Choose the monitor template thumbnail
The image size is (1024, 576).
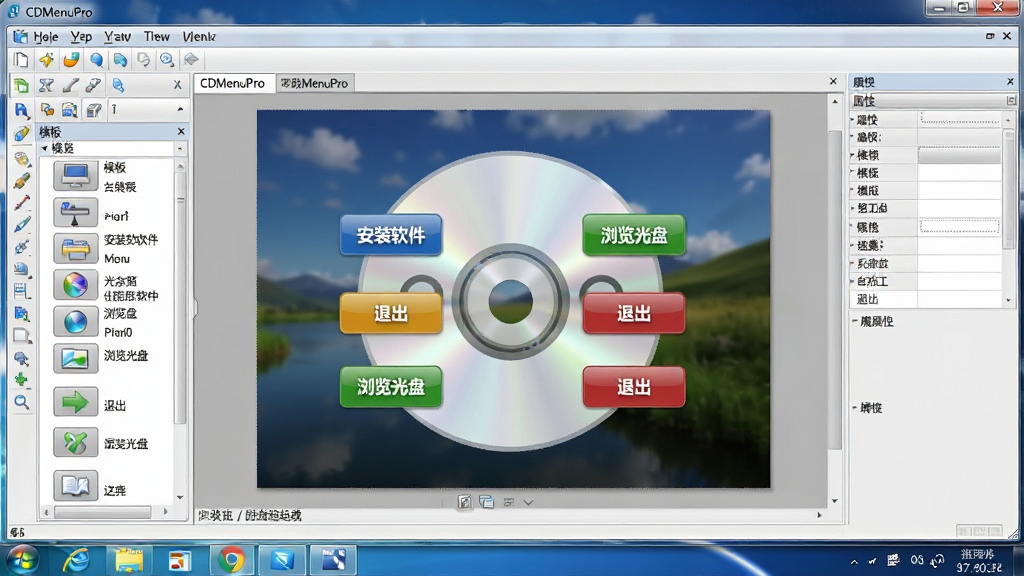76,176
